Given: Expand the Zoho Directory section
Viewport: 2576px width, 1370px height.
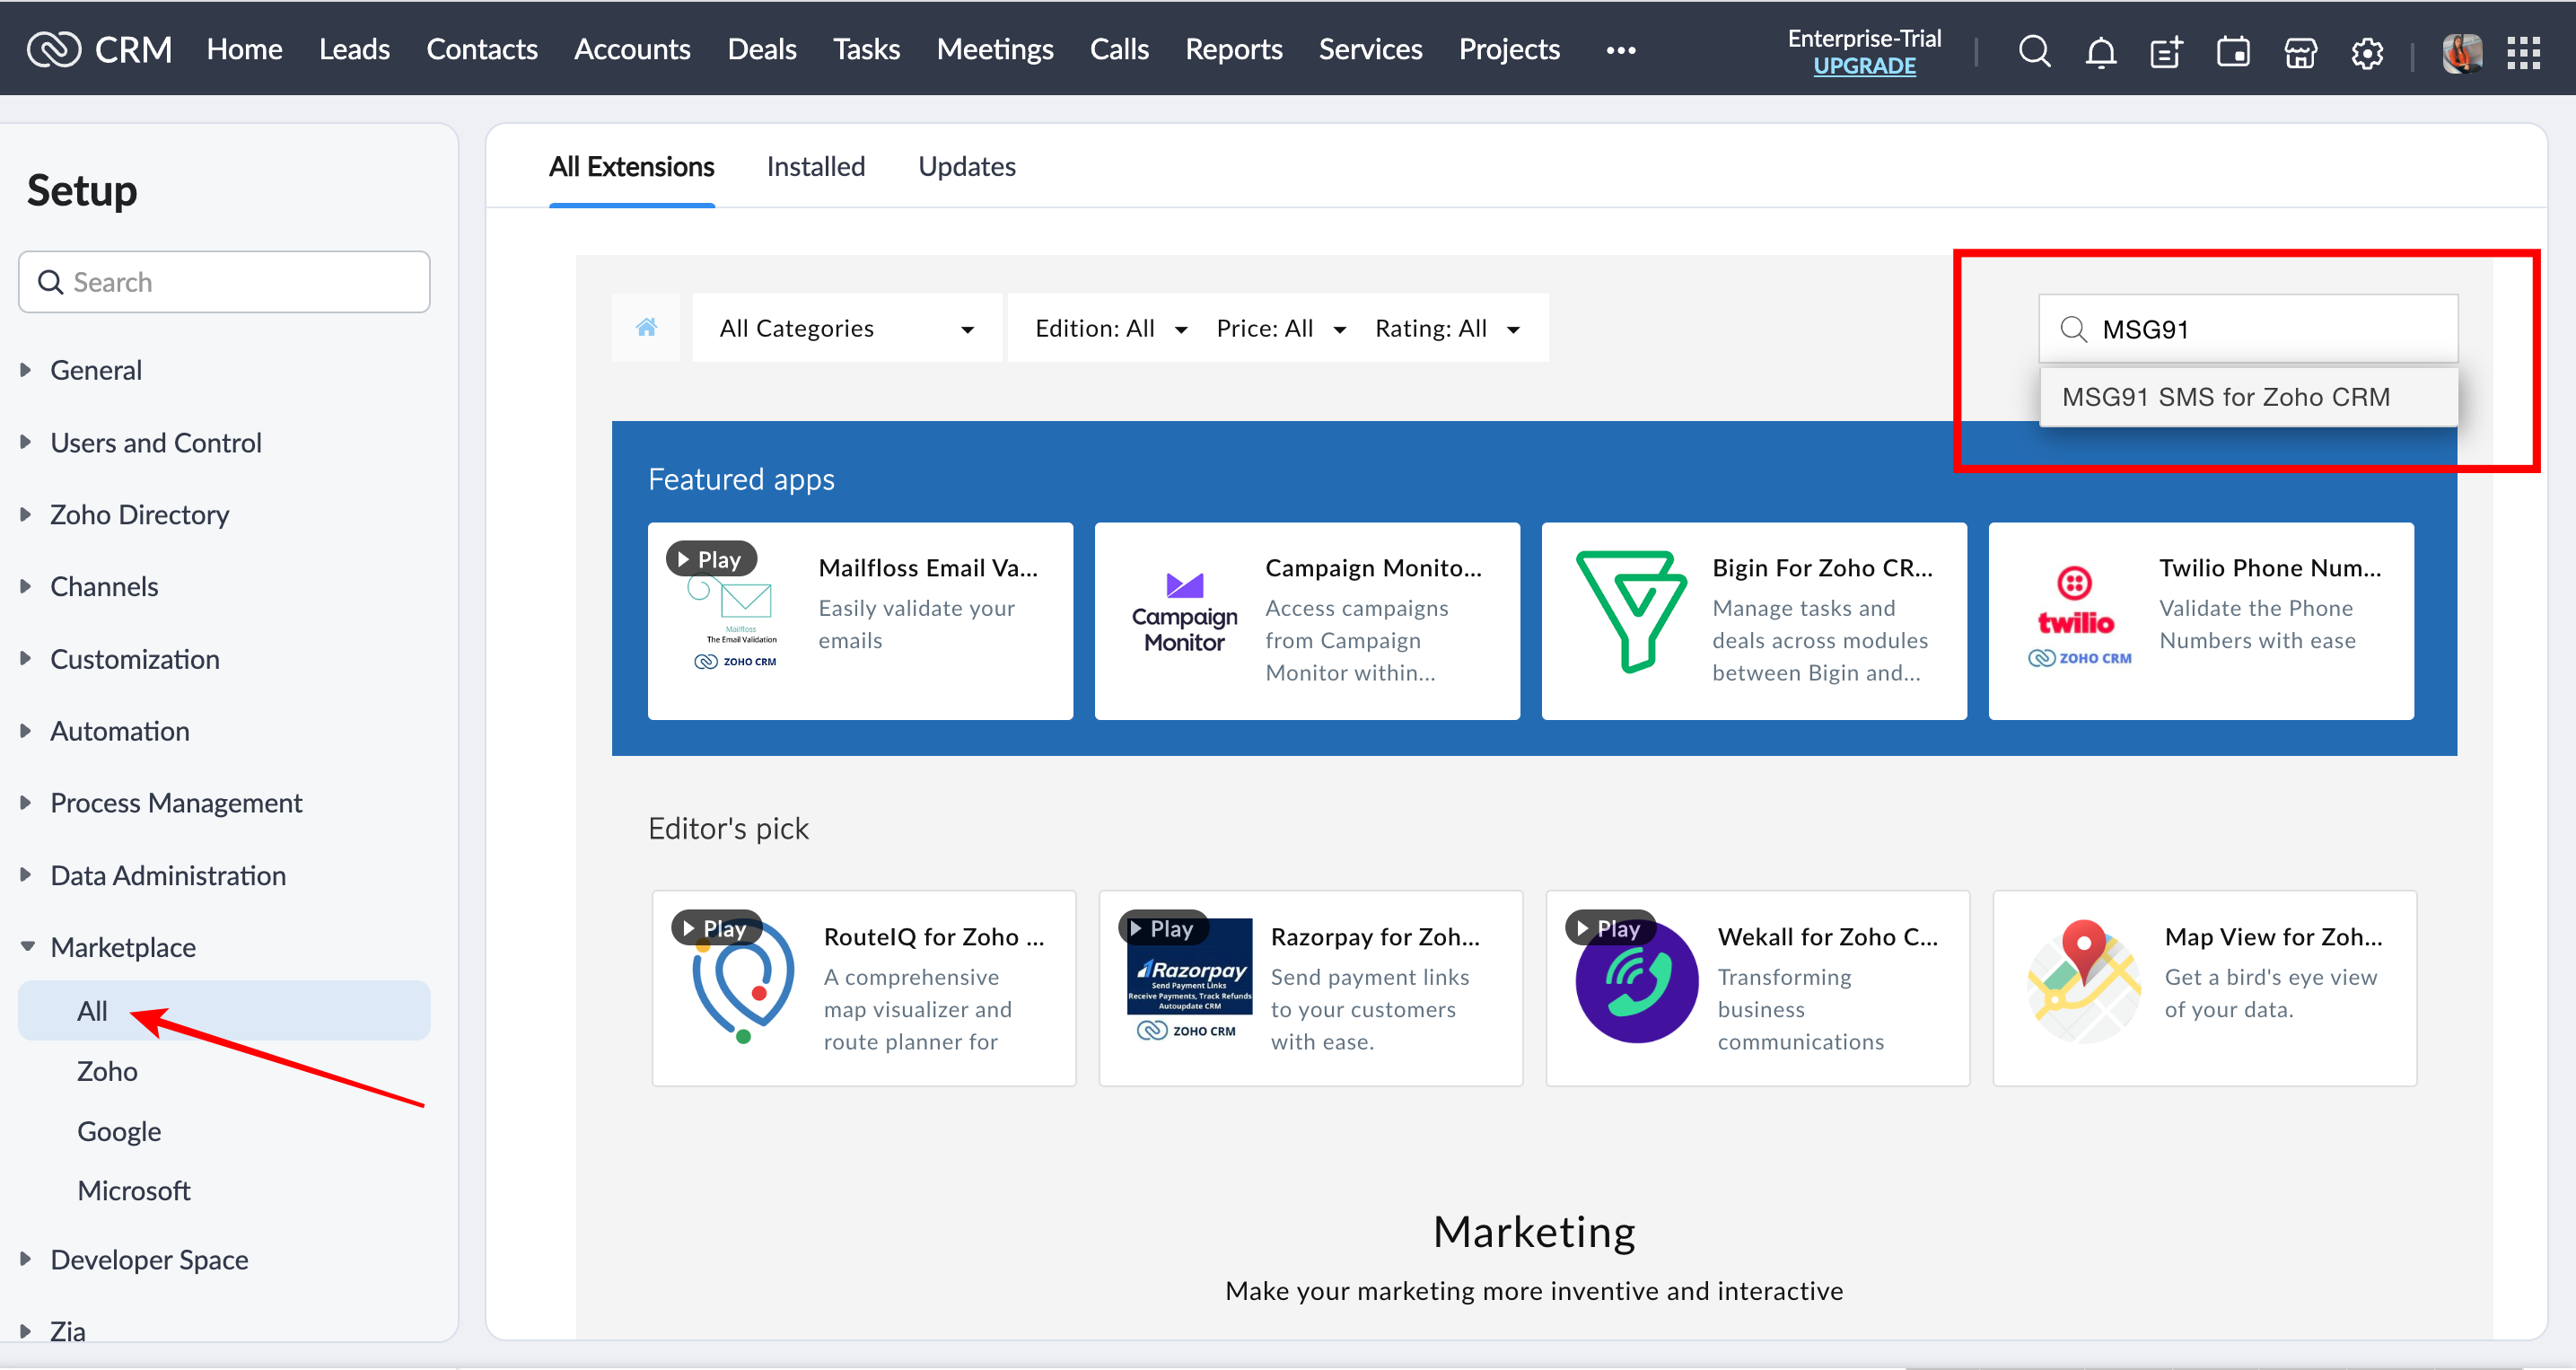Looking at the screenshot, I should coord(26,513).
